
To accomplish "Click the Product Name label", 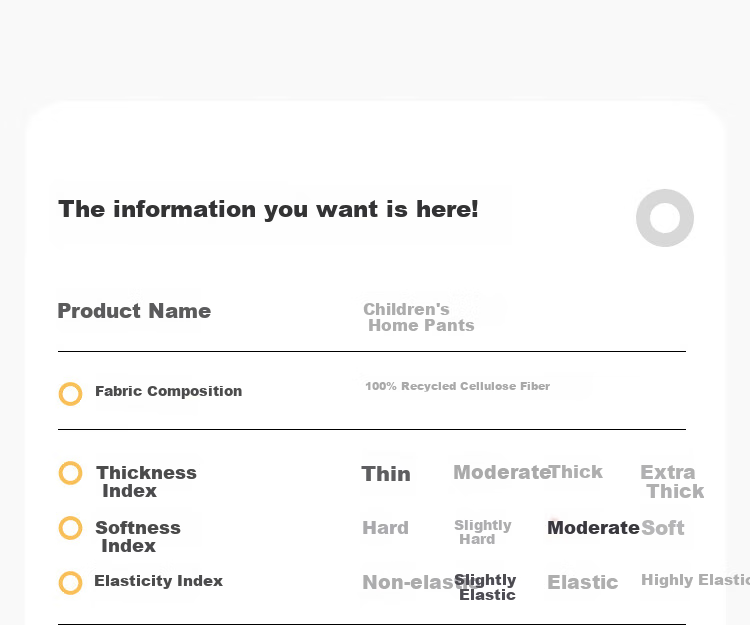I will [134, 311].
